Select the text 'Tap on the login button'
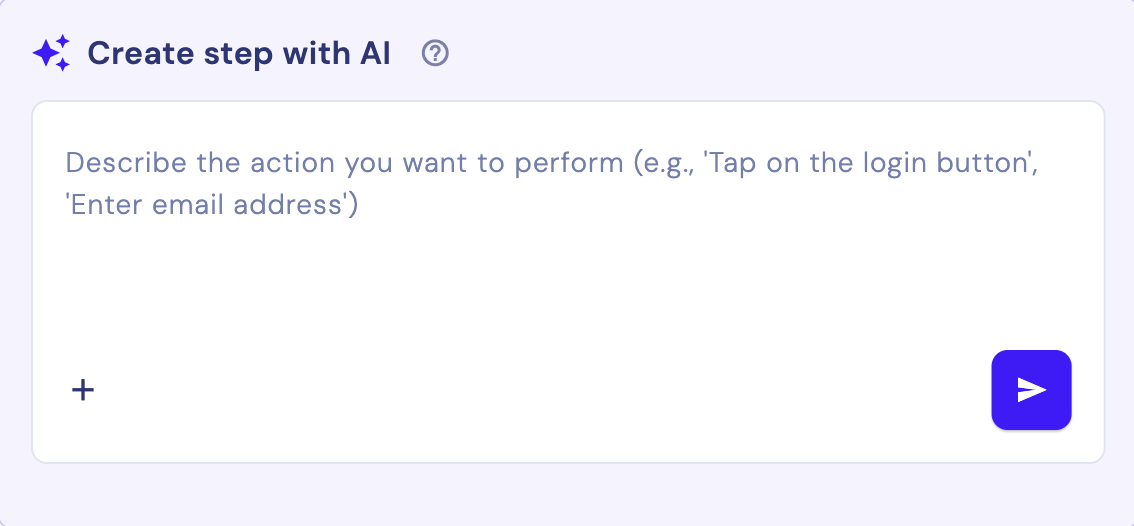Viewport: 1134px width, 526px height. 870,163
